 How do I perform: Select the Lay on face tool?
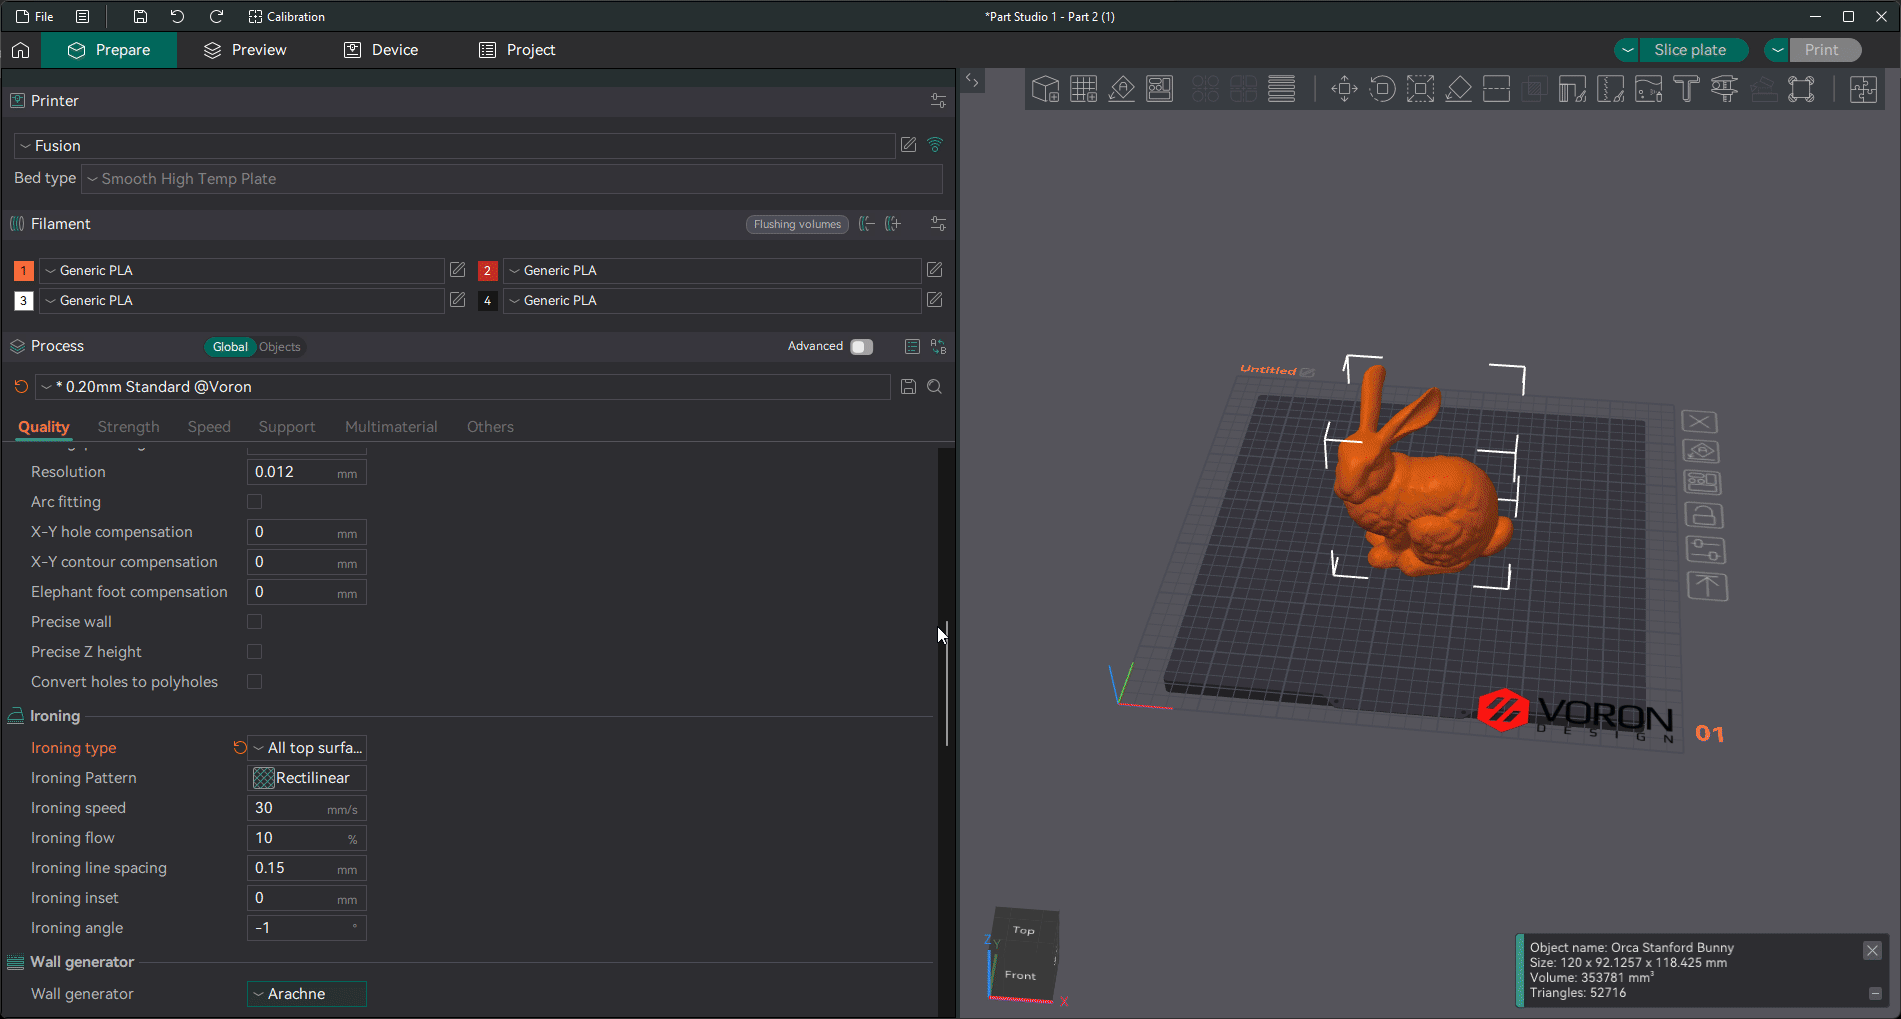pyautogui.click(x=1459, y=89)
